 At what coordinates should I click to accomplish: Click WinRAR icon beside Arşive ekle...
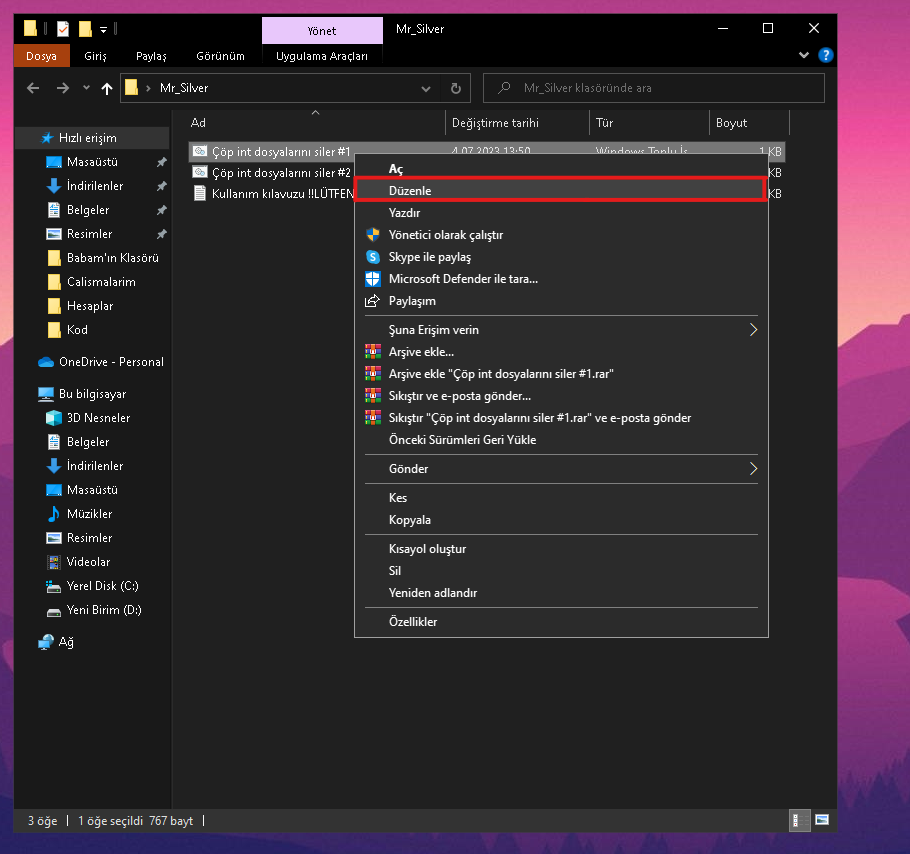pos(373,352)
